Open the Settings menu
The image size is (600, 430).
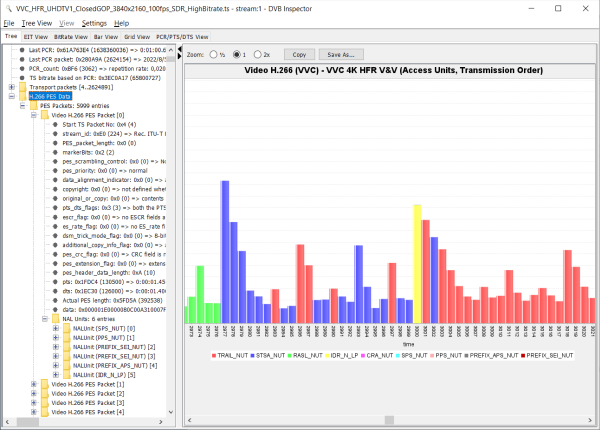(94, 22)
